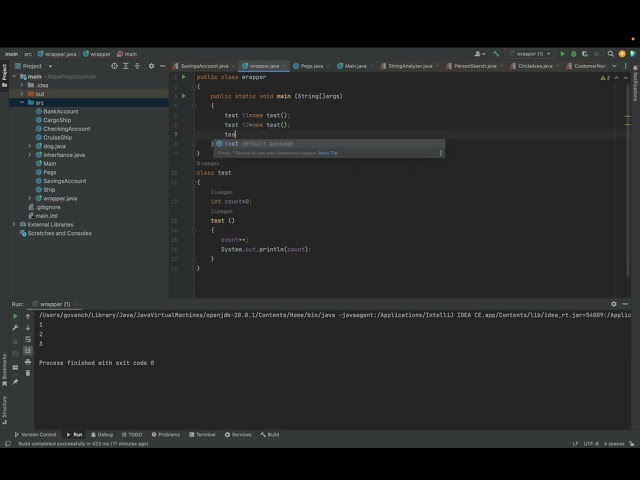The width and height of the screenshot is (640, 480).
Task: Open Terminal tool window
Action: [x=202, y=435]
